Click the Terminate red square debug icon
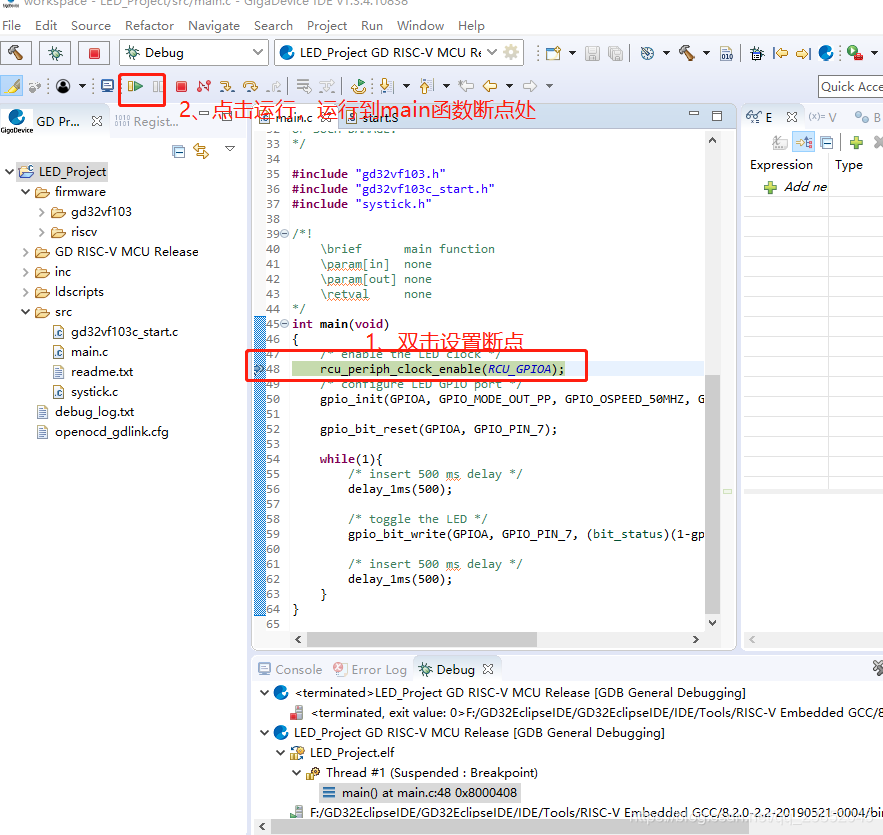The width and height of the screenshot is (883, 835). 181,87
